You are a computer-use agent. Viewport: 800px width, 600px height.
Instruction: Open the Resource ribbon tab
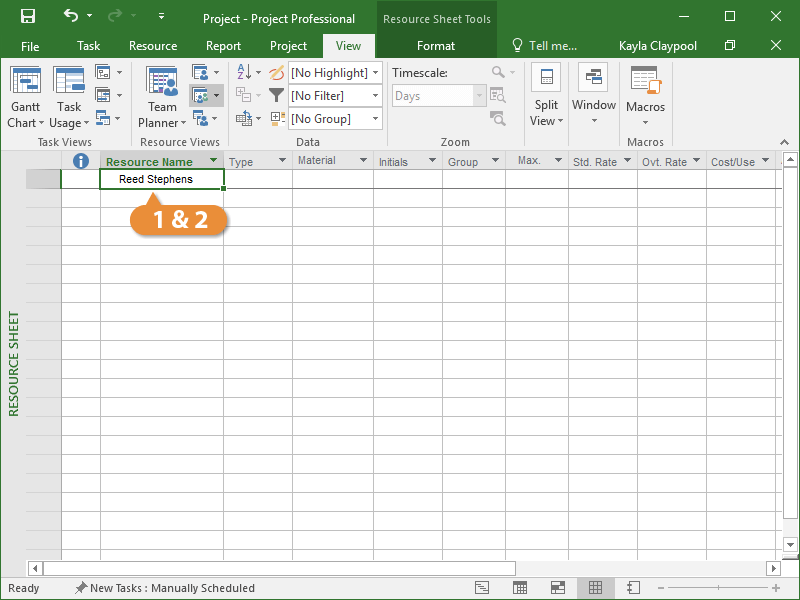(153, 46)
